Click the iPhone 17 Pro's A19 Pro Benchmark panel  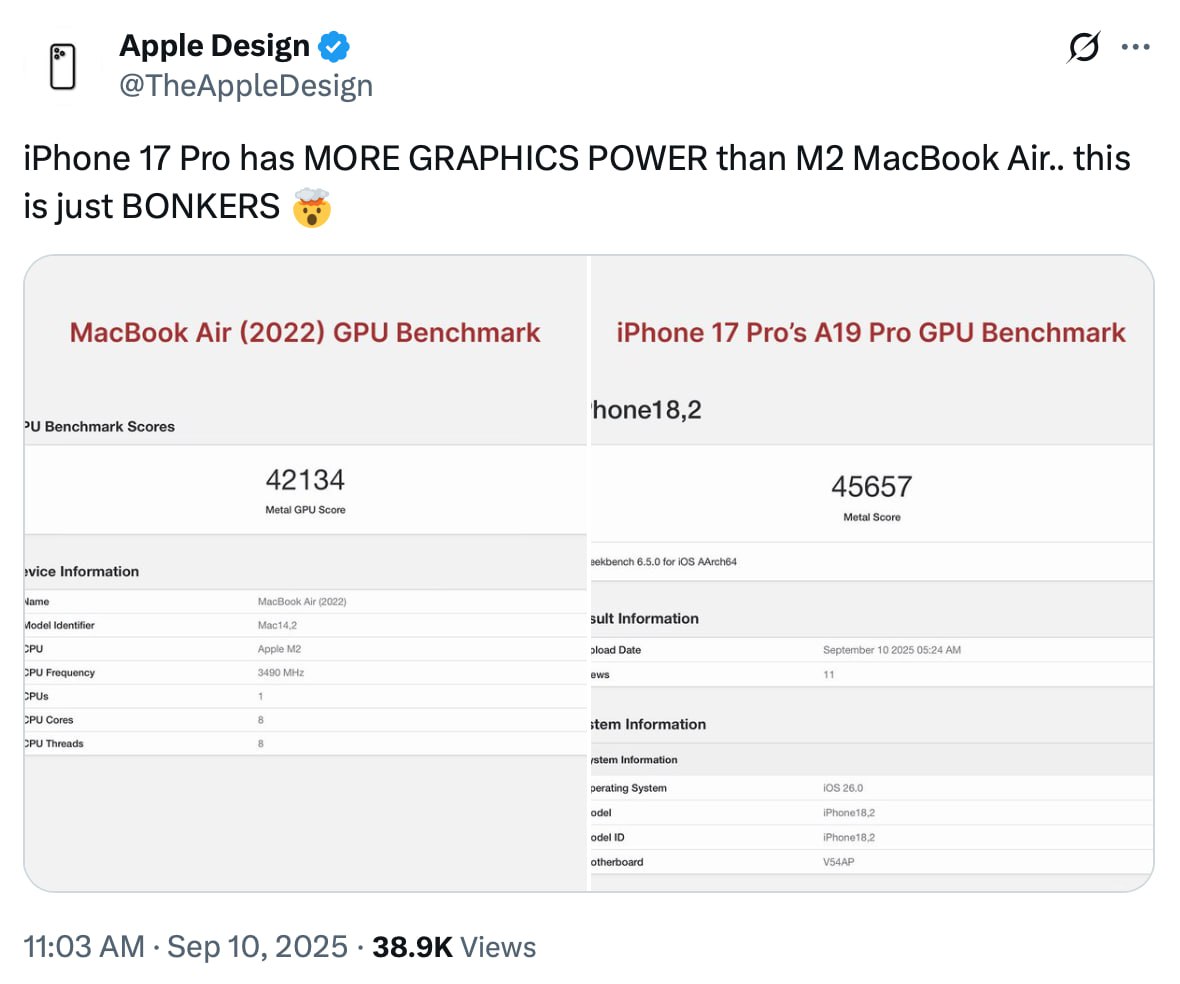pyautogui.click(x=870, y=332)
